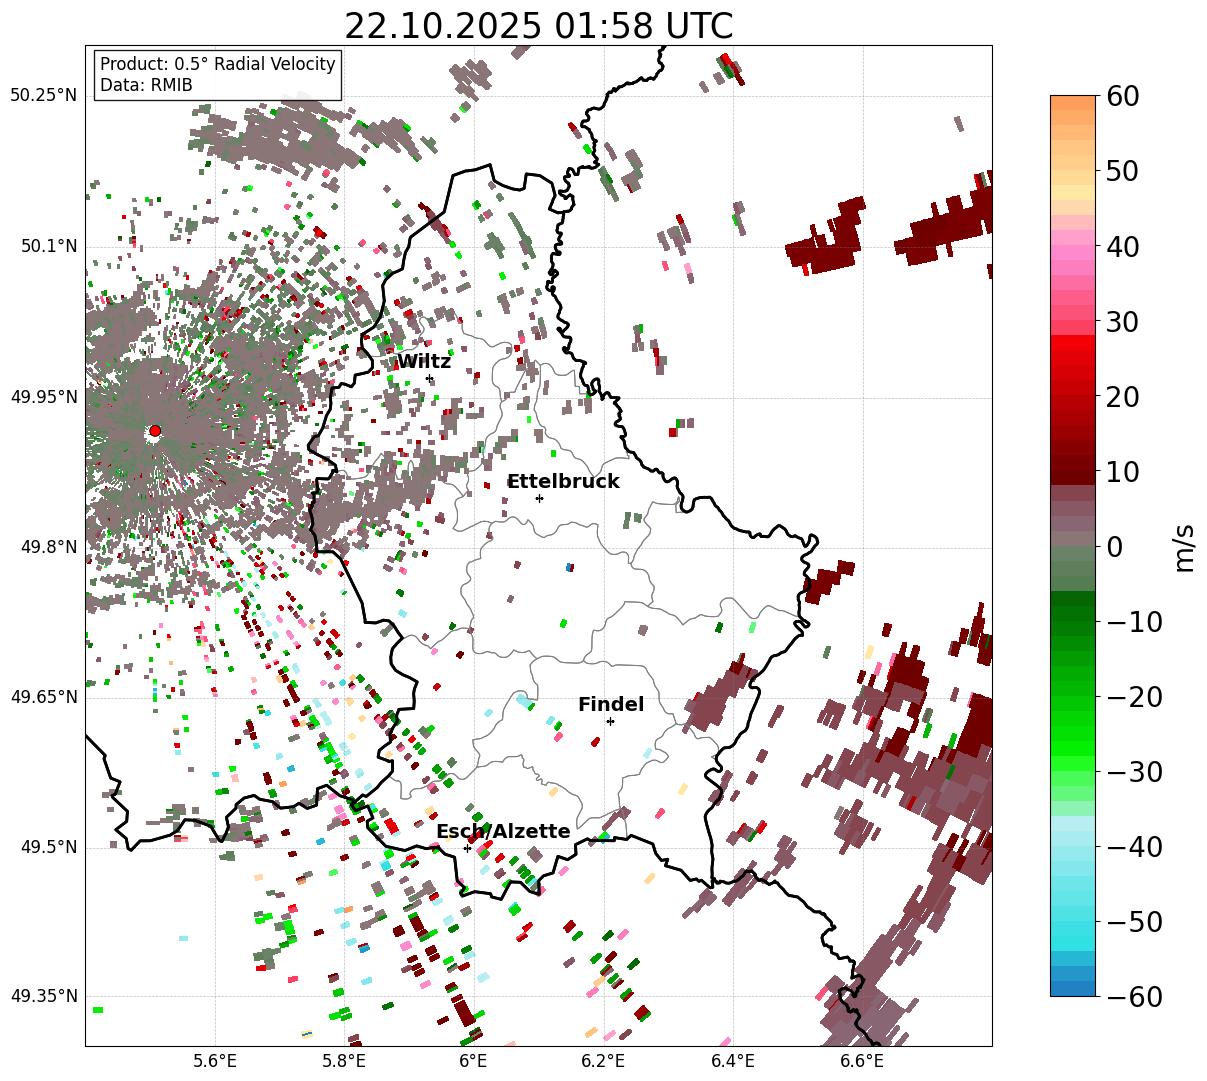Click the 50.1°N latitude tick label

(x=47, y=246)
